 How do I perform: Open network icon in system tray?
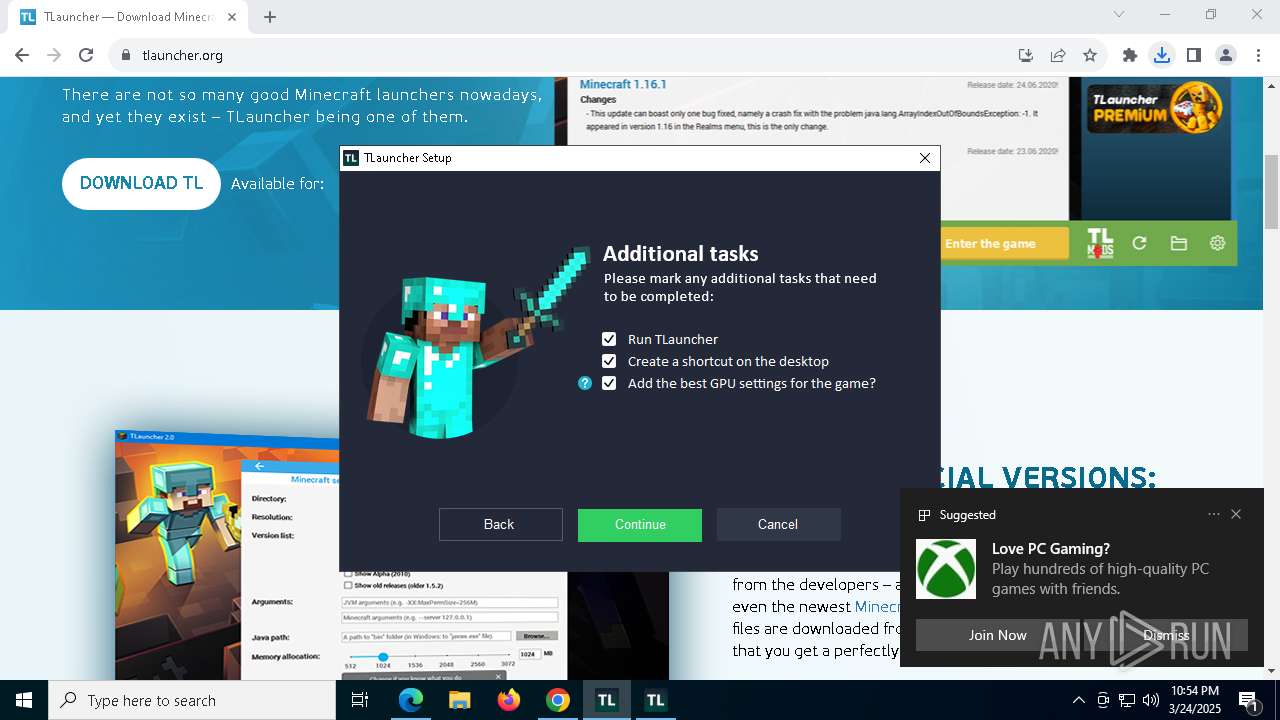pyautogui.click(x=1127, y=700)
